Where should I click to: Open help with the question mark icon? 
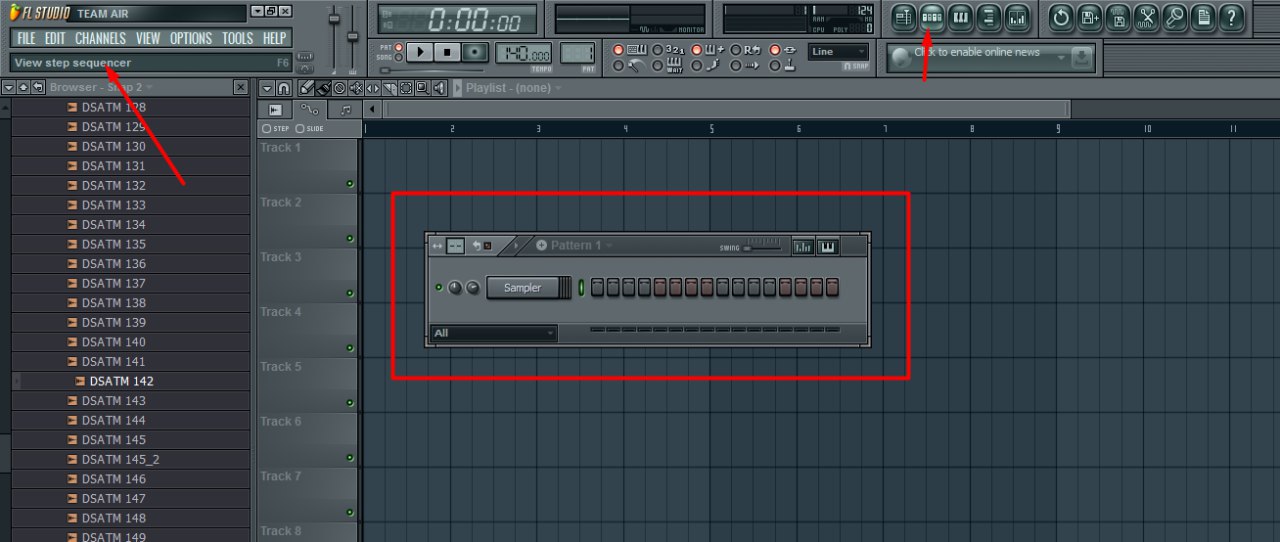(x=1231, y=16)
